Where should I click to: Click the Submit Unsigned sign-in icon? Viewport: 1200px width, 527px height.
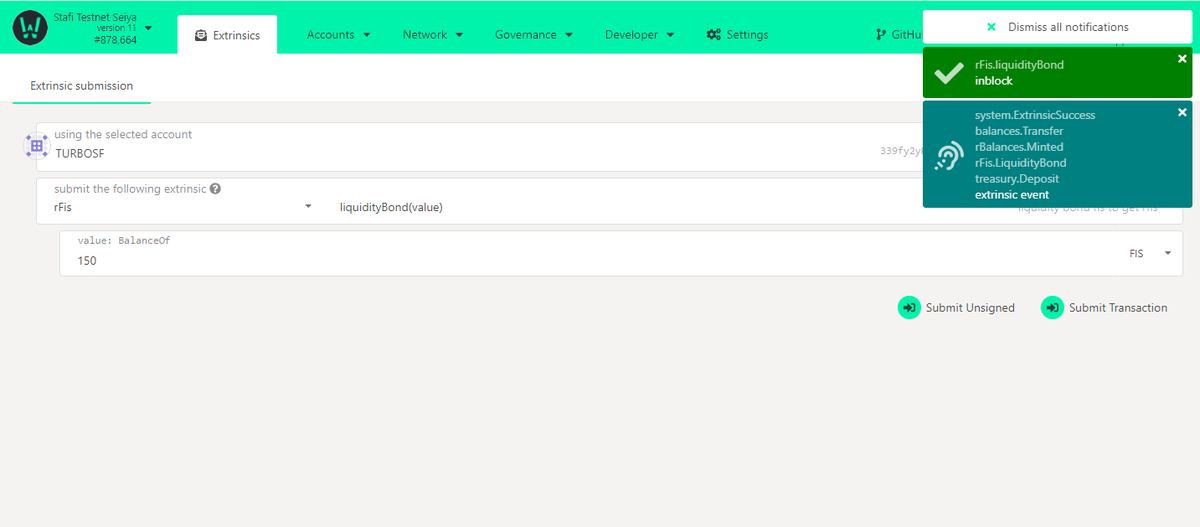(x=909, y=308)
